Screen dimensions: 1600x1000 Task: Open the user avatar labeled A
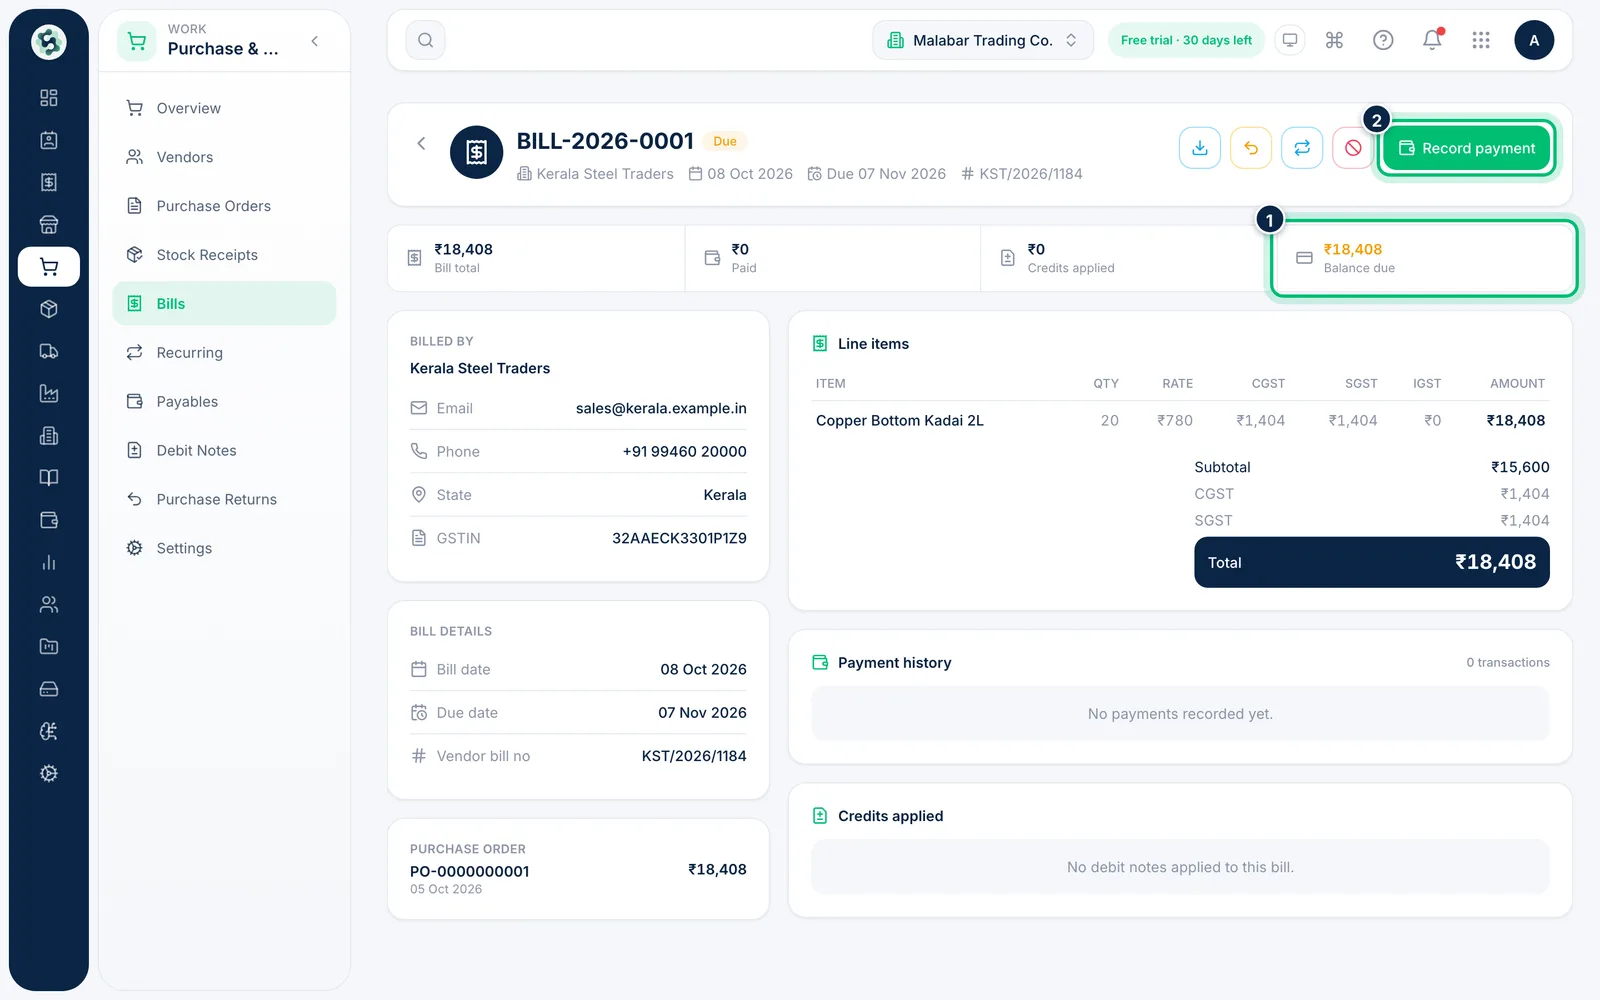[1534, 40]
